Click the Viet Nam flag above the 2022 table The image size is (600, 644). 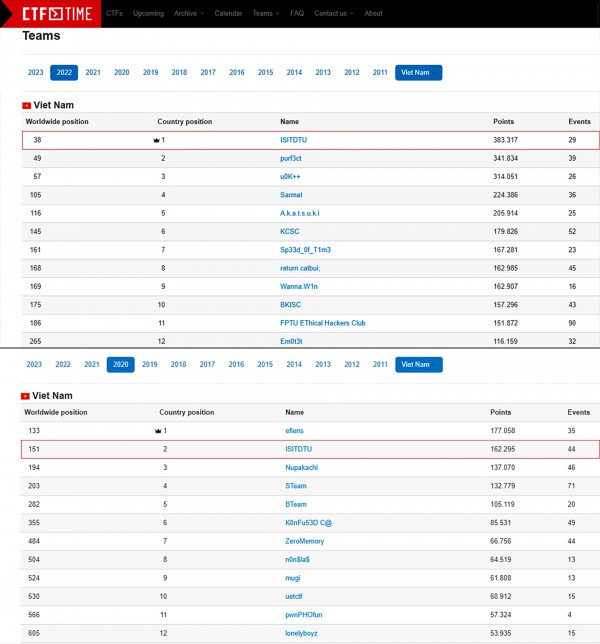(x=26, y=105)
